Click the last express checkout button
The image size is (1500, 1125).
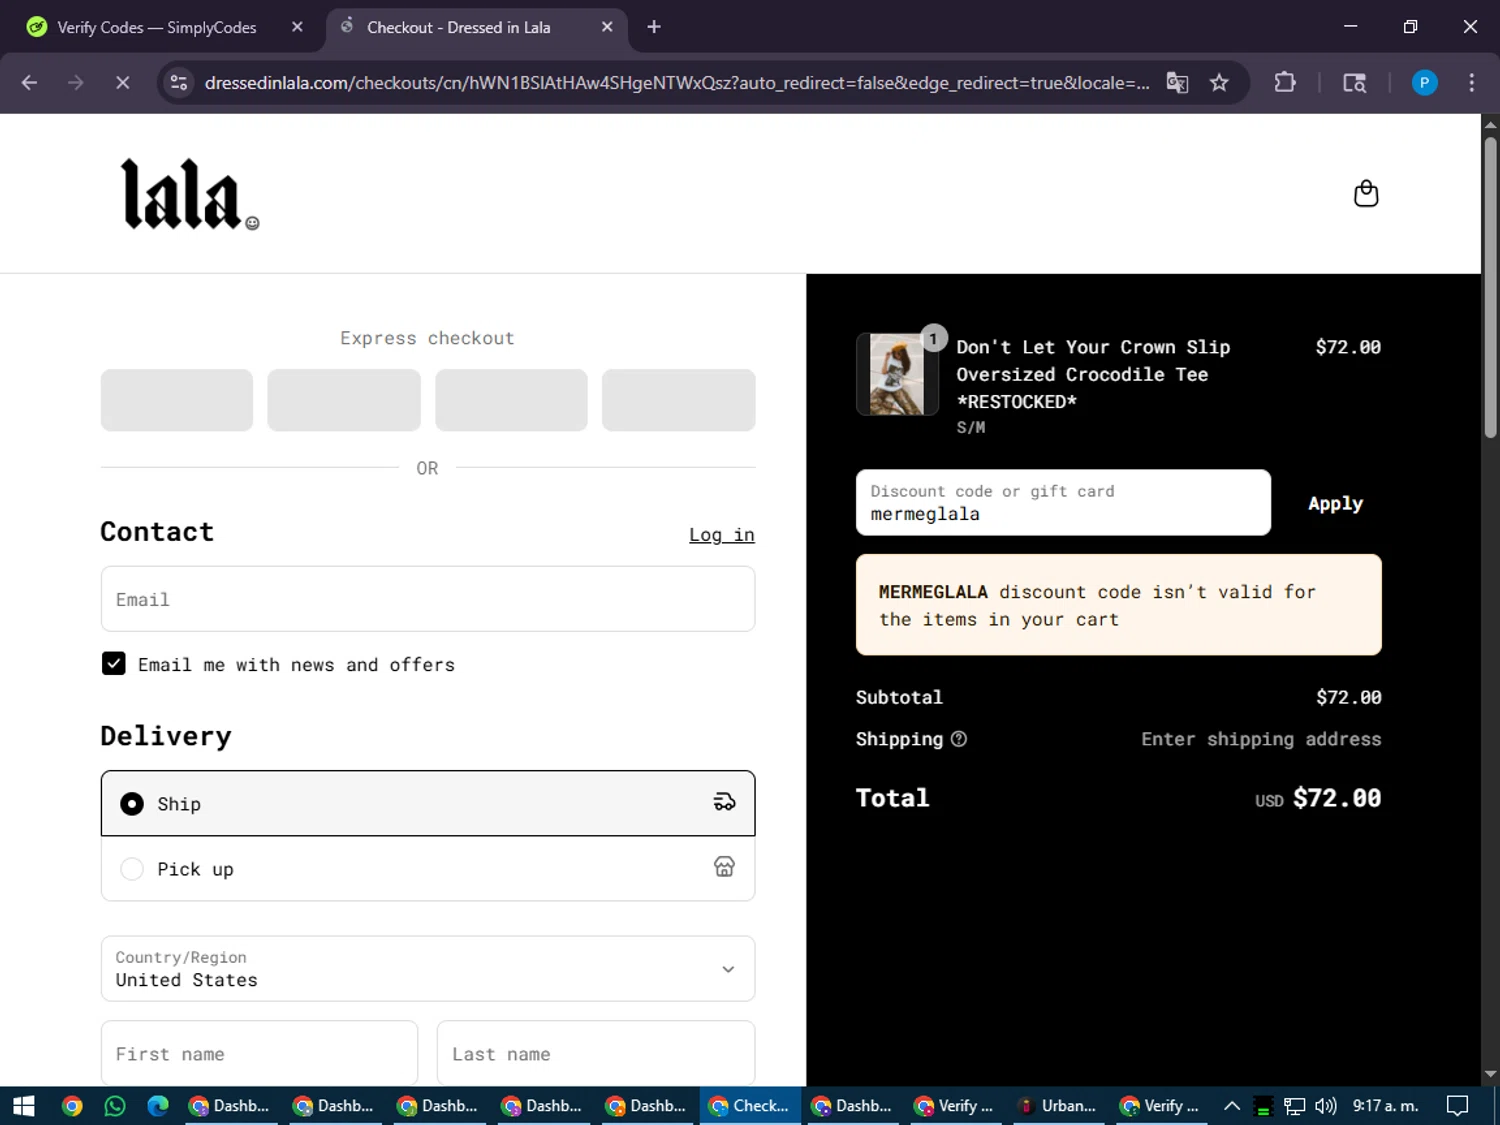678,400
